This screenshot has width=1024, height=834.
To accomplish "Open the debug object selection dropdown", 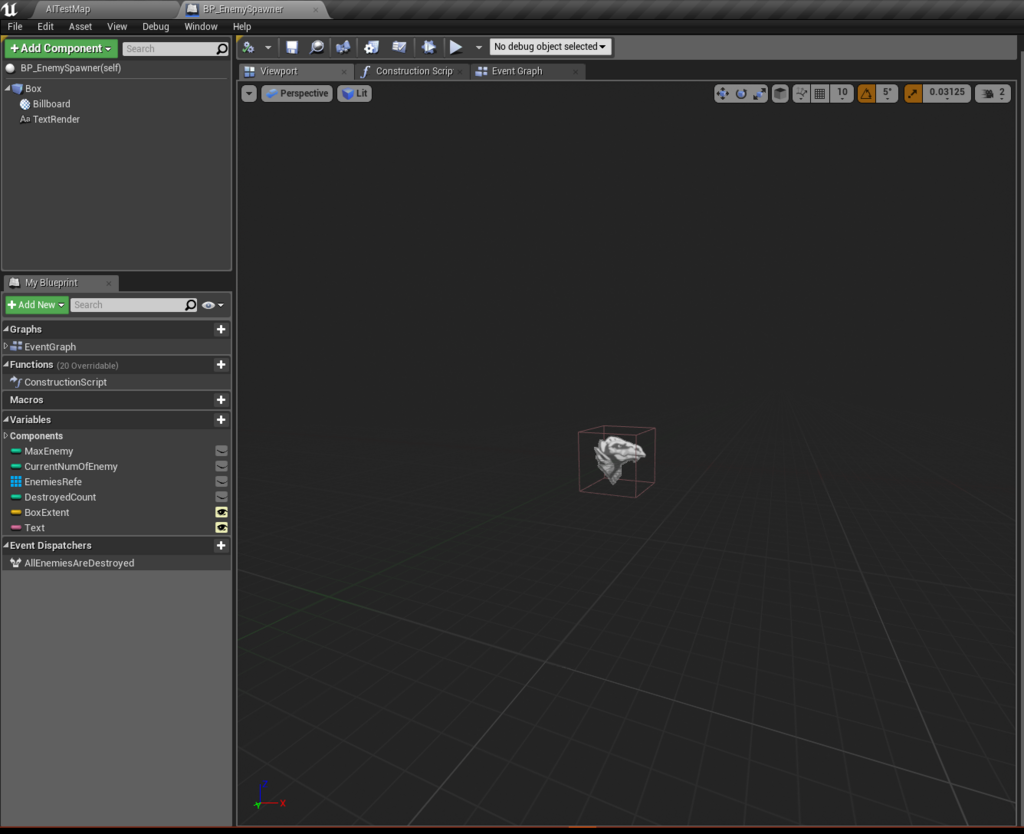I will pyautogui.click(x=551, y=46).
